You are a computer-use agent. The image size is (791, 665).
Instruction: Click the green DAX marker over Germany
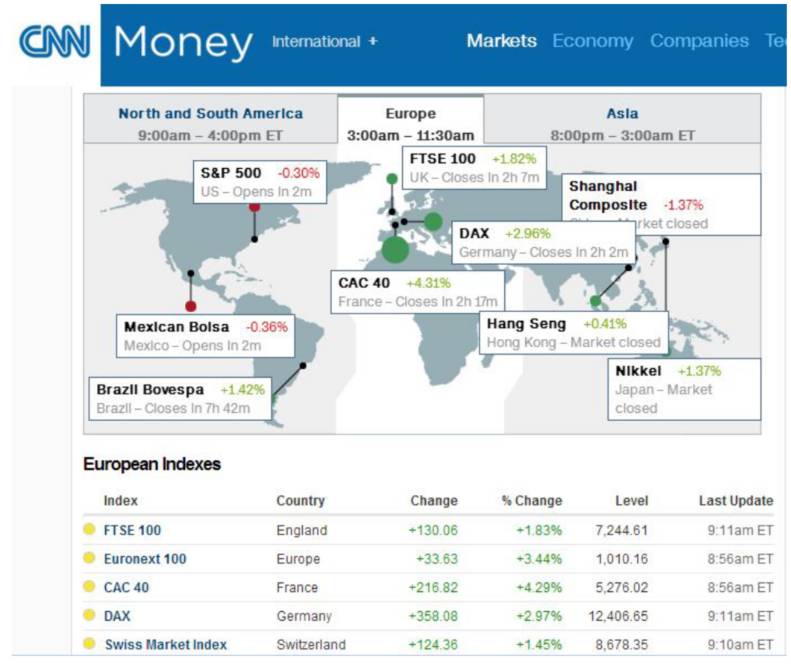click(x=433, y=221)
